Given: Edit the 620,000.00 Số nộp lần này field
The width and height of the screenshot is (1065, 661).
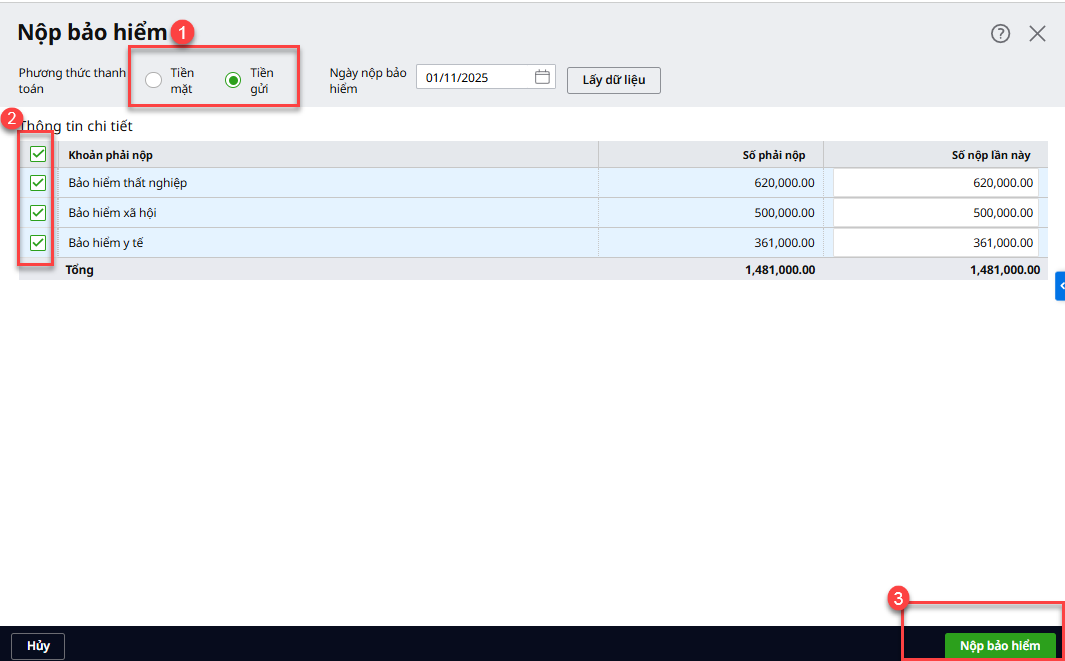Looking at the screenshot, I should pos(934,183).
